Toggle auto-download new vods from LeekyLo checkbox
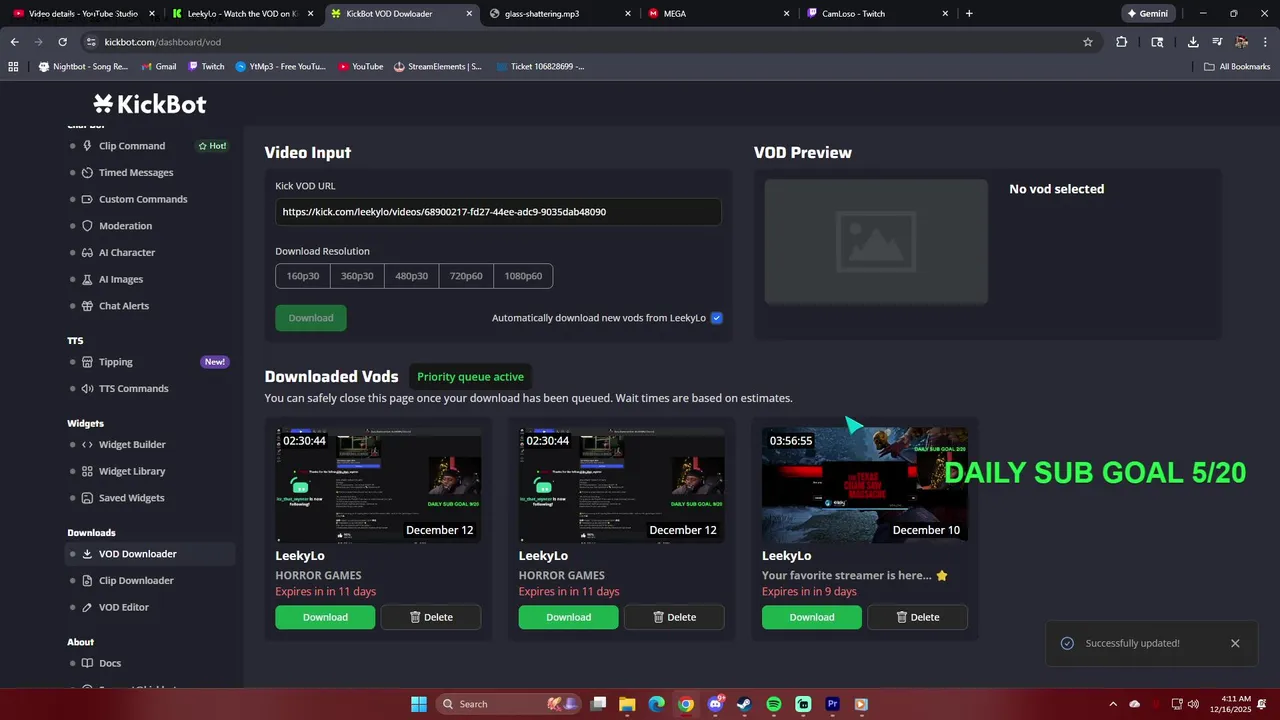Screen dimensions: 1280x720 coord(716,318)
